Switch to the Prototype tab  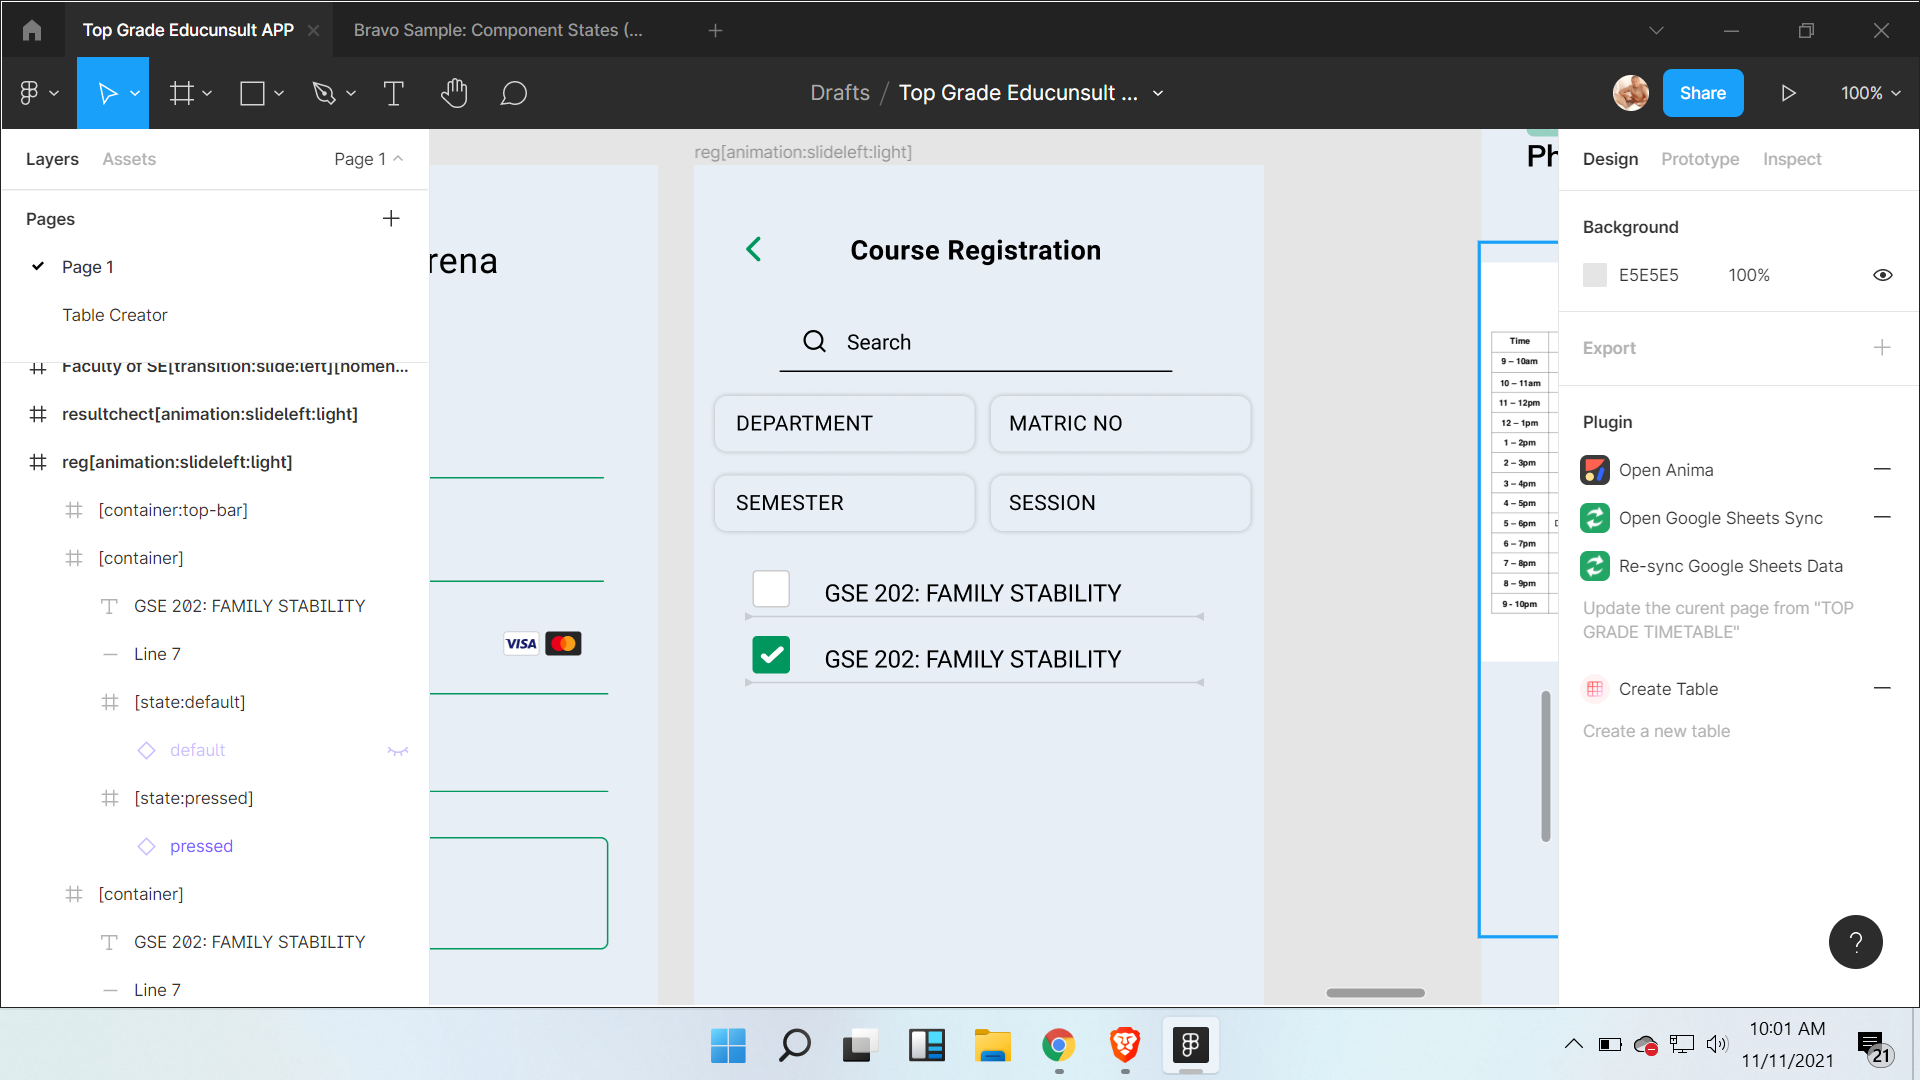point(1700,159)
